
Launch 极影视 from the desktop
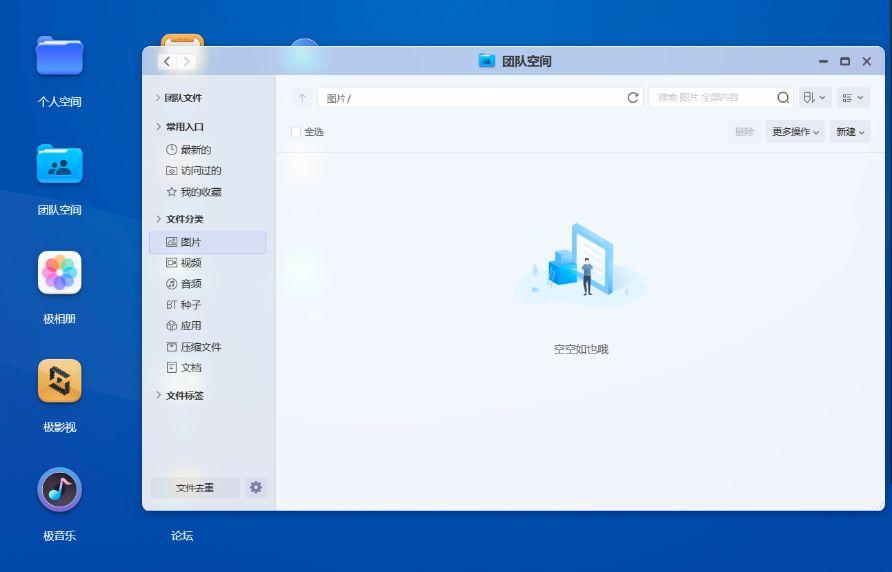coord(60,381)
